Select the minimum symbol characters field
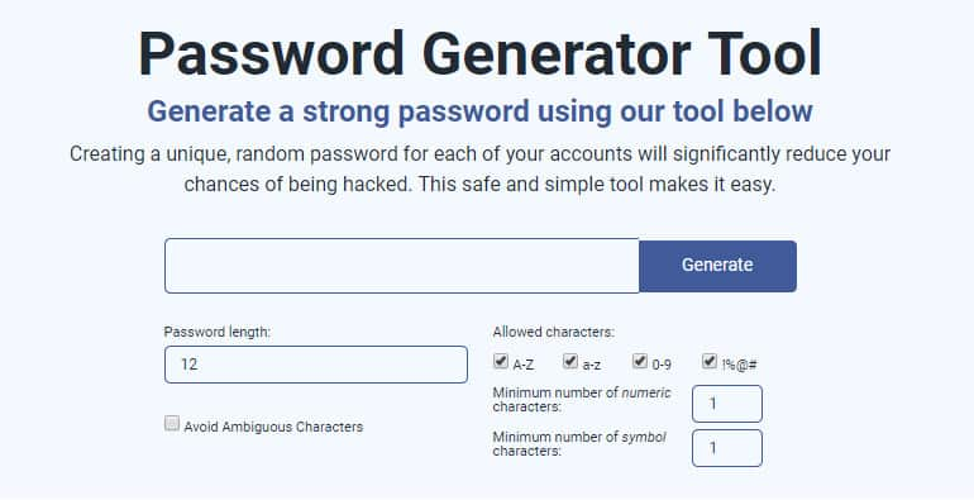Screen dimensions: 974x500 (x=726, y=448)
